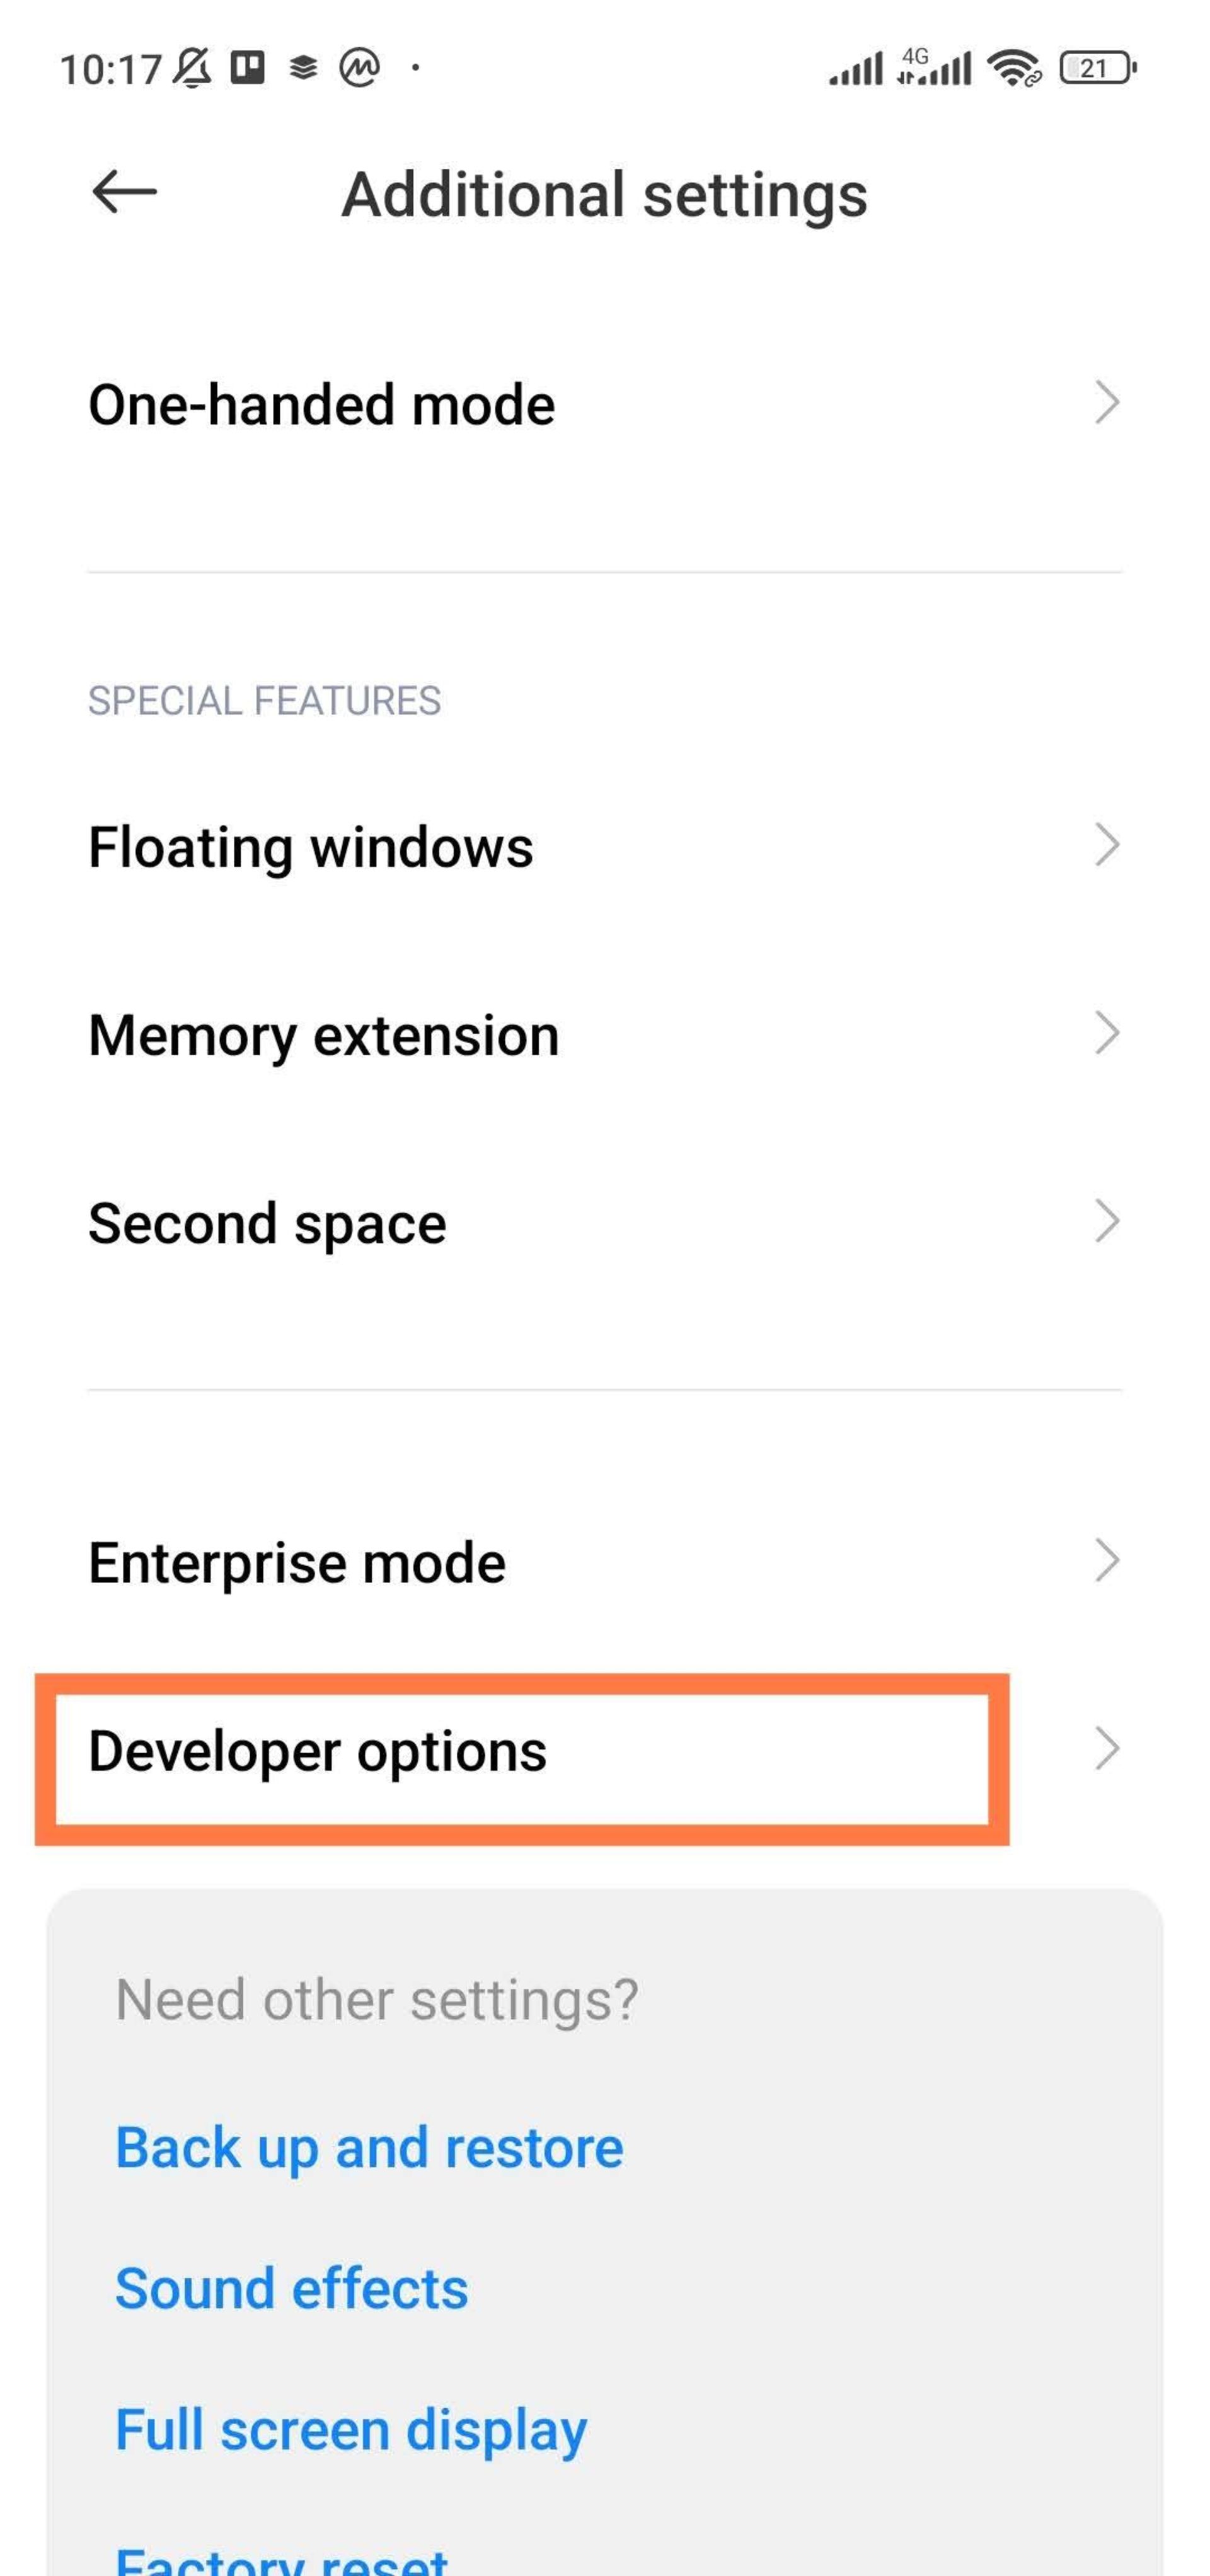This screenshot has height=2576, width=1210.
Task: Tap the Additional settings page title
Action: [x=604, y=194]
